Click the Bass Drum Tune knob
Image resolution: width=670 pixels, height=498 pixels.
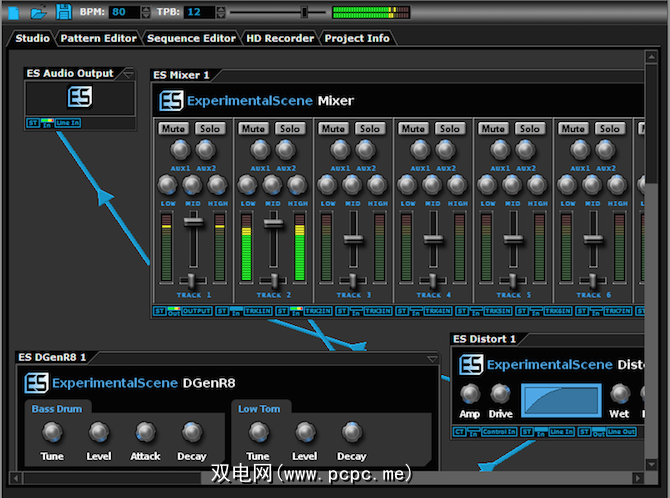(52, 432)
